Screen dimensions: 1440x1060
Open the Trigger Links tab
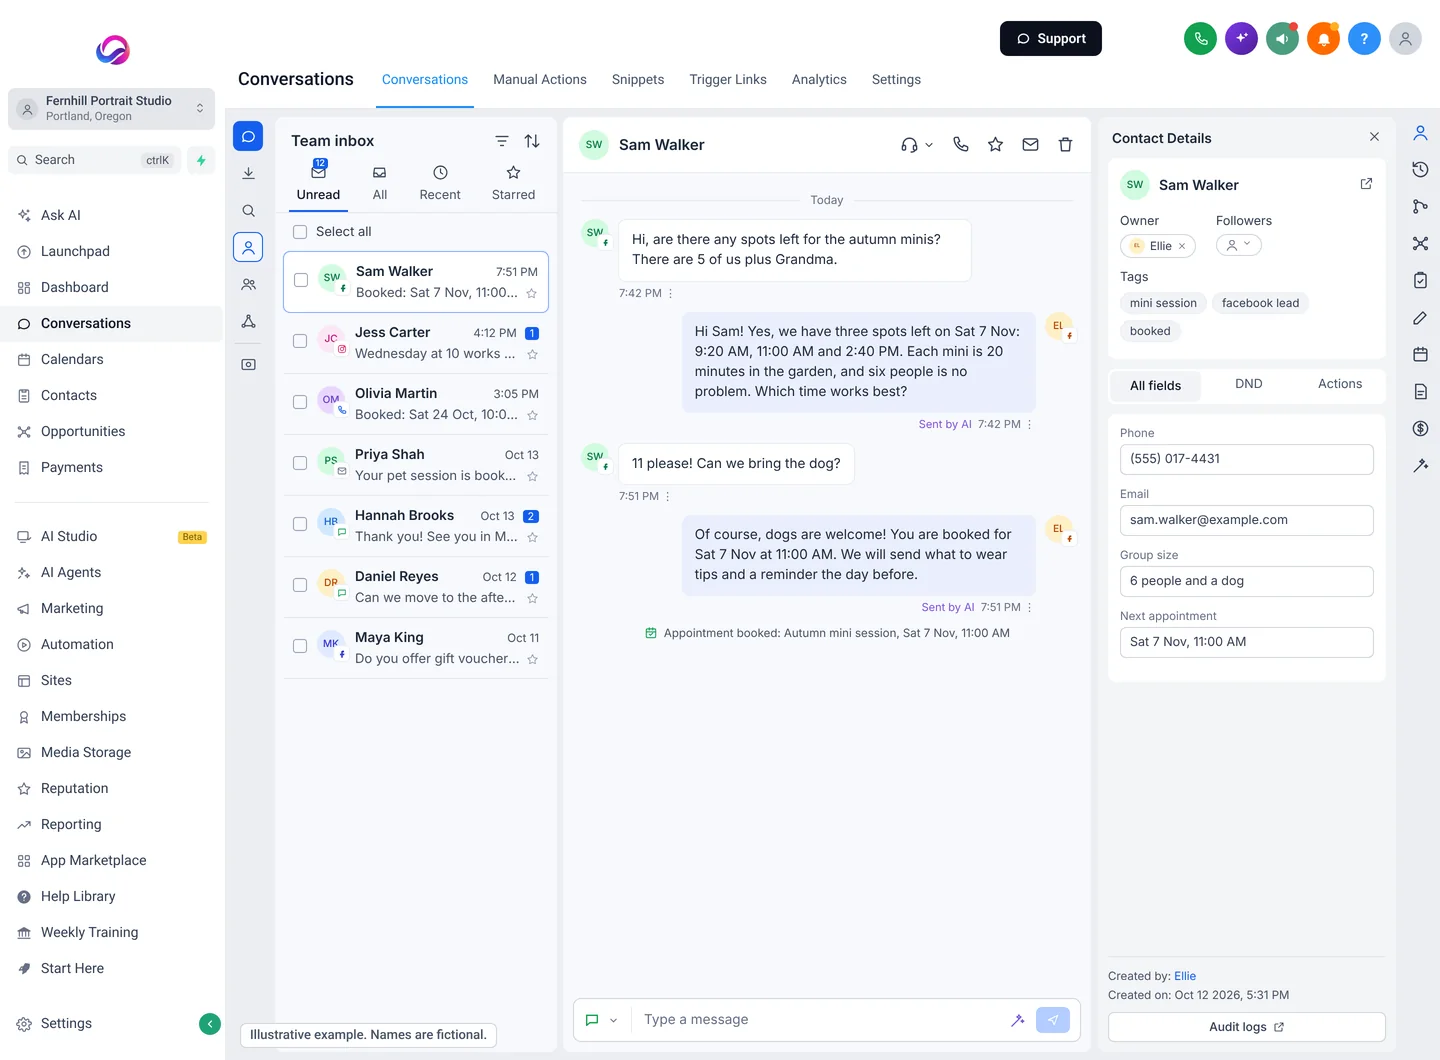tap(728, 79)
